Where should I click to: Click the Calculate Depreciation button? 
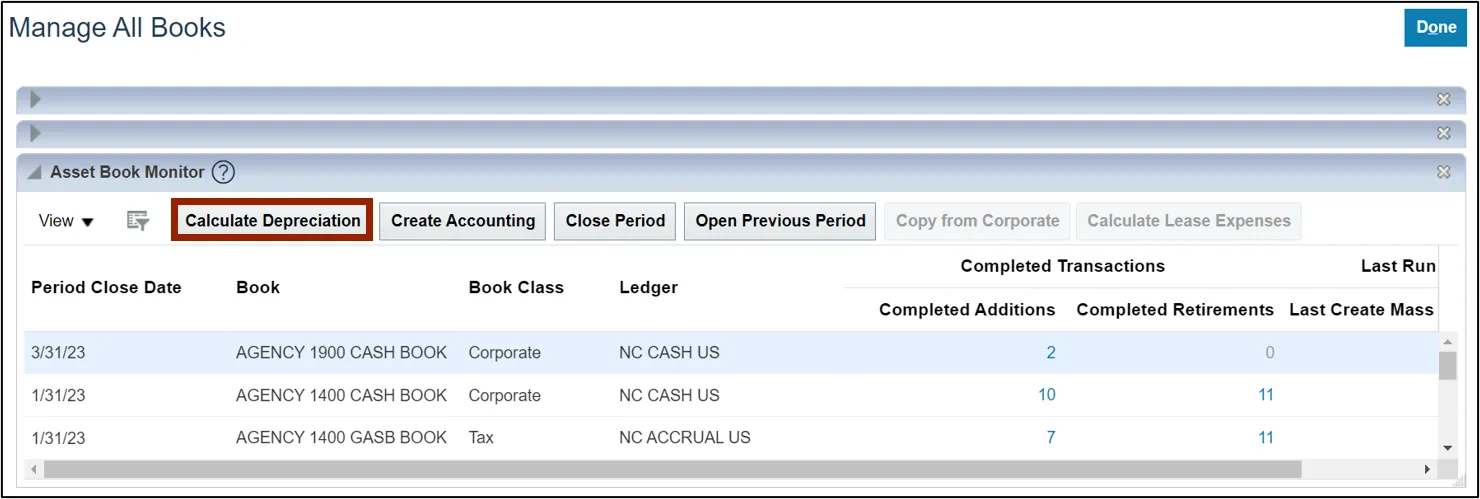click(273, 221)
